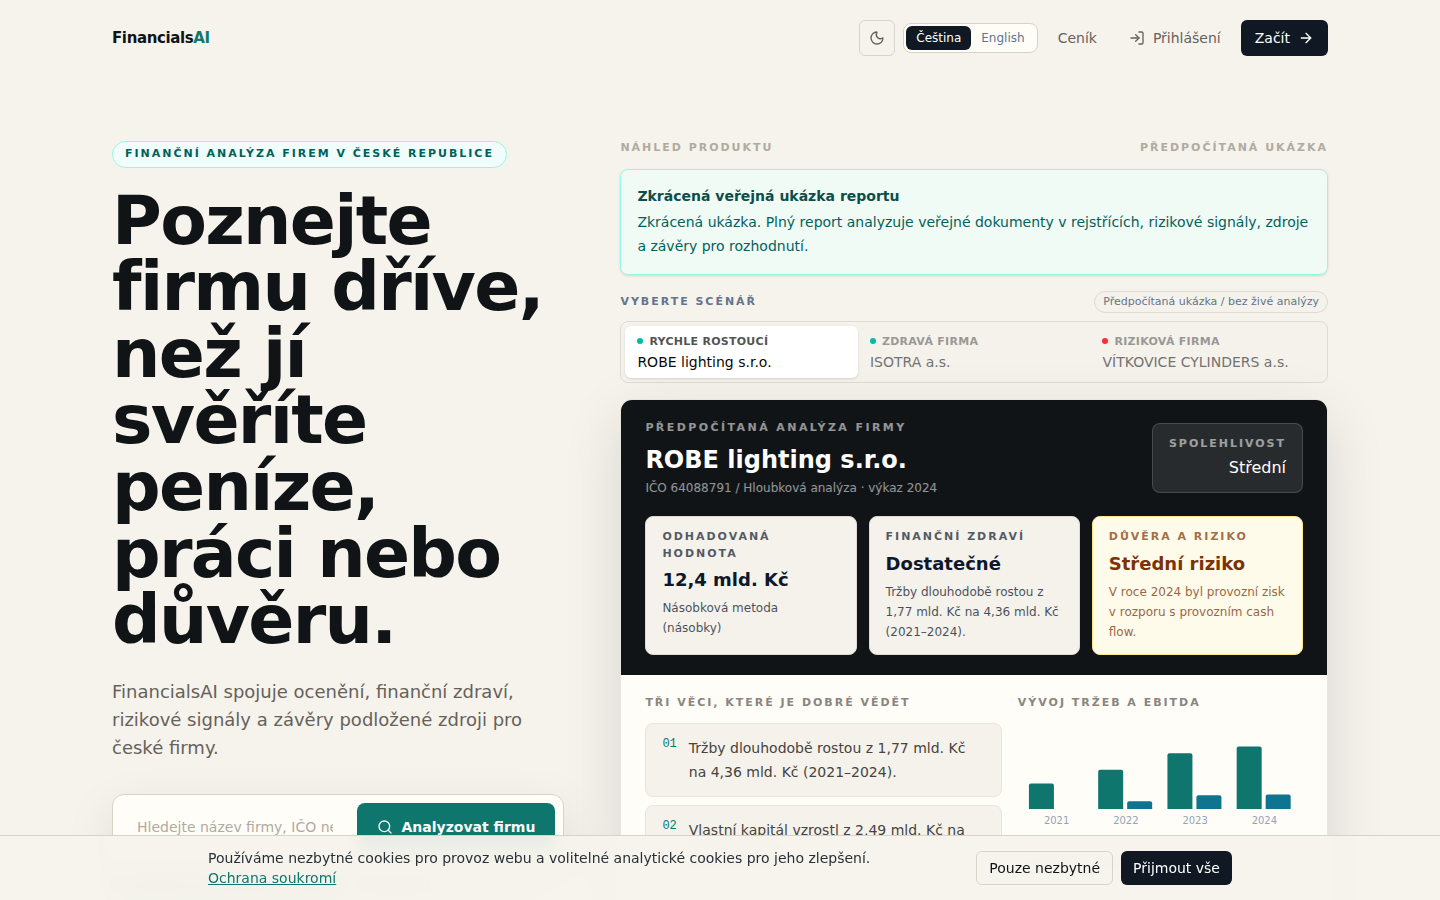The height and width of the screenshot is (900, 1440).
Task: Click the login arrow icon beside Přihlášení
Action: point(1137,38)
